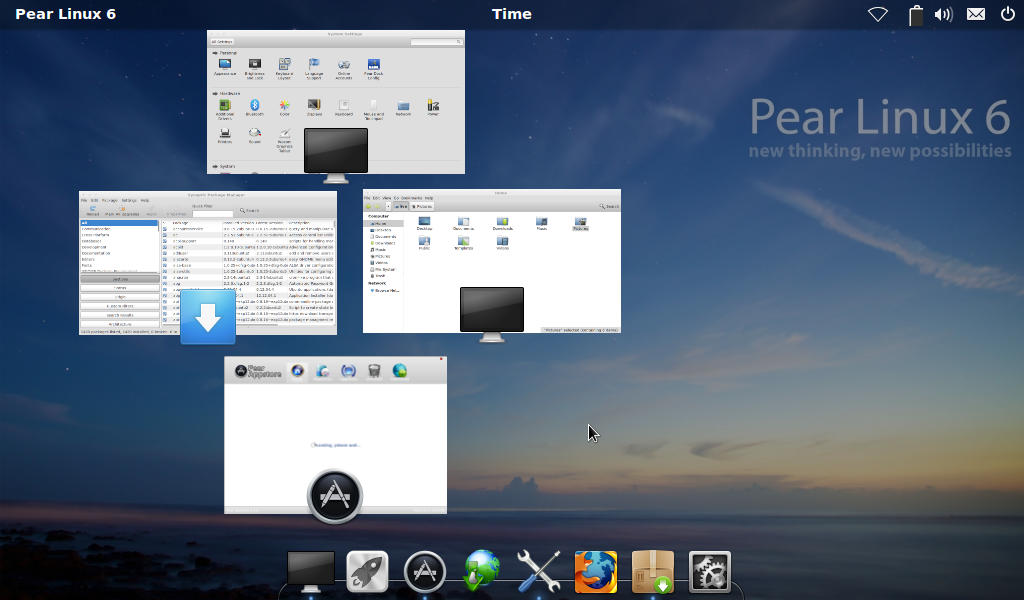The height and width of the screenshot is (600, 1024).
Task: Click All Settings in System Settings window
Action: (222, 42)
